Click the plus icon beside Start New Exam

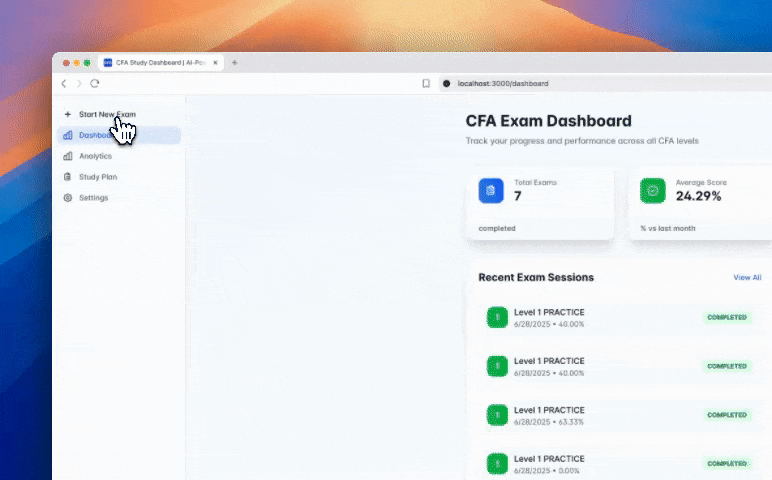[67, 114]
